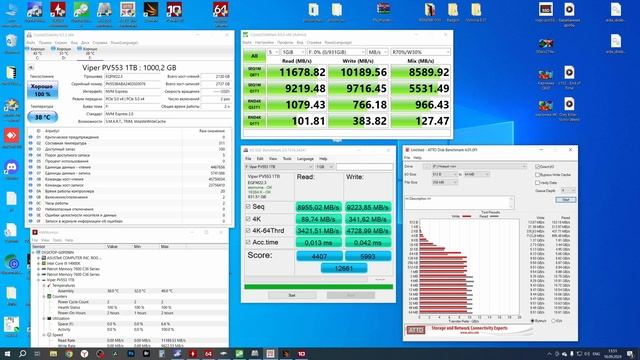Click the red 64 AIDA64 taskbar icon
This screenshot has width=640, height=360.
pos(208,354)
